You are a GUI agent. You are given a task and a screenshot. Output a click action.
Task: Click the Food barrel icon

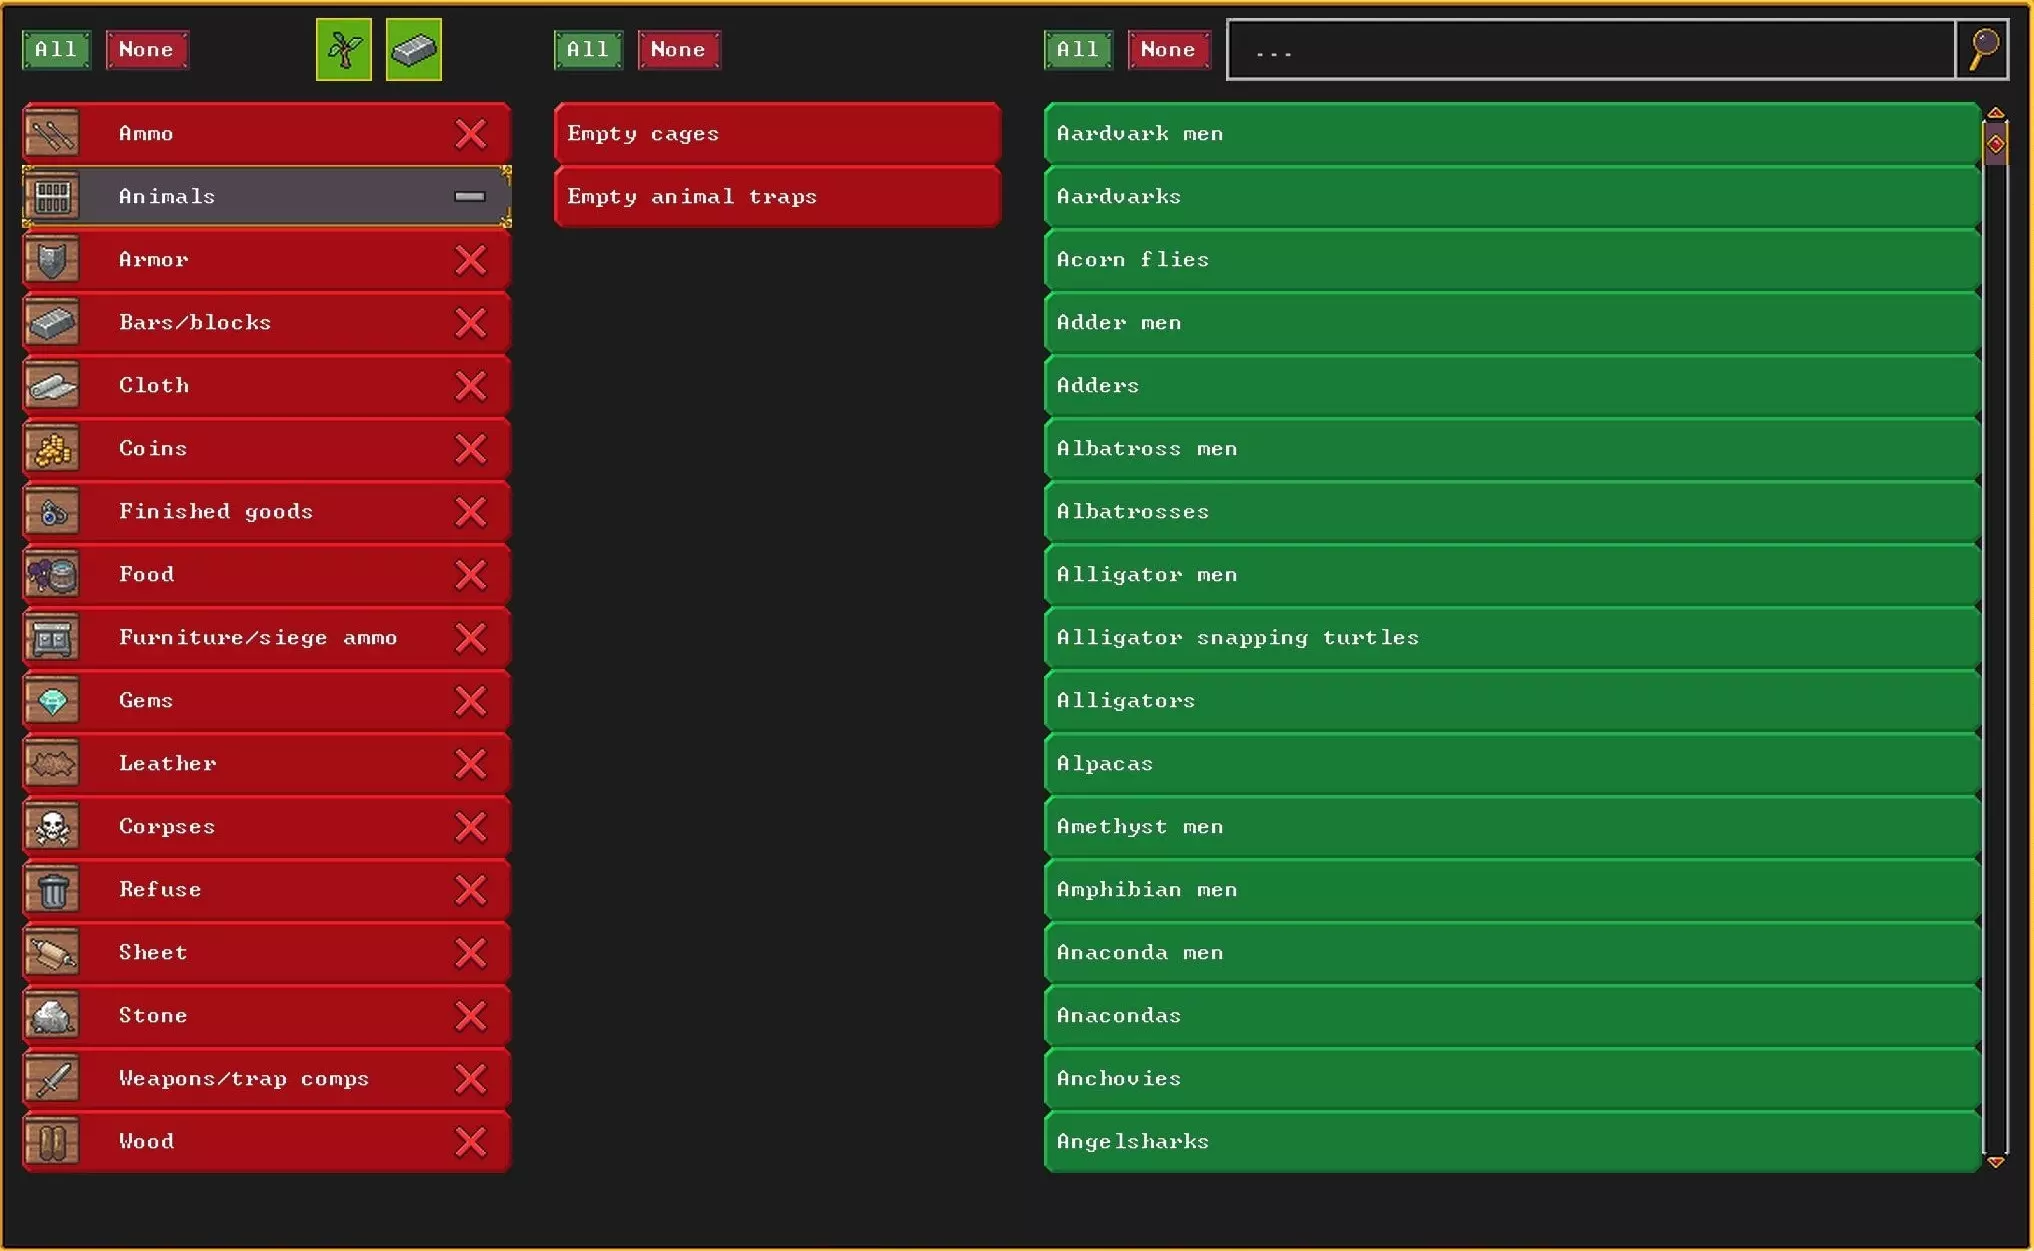coord(52,575)
